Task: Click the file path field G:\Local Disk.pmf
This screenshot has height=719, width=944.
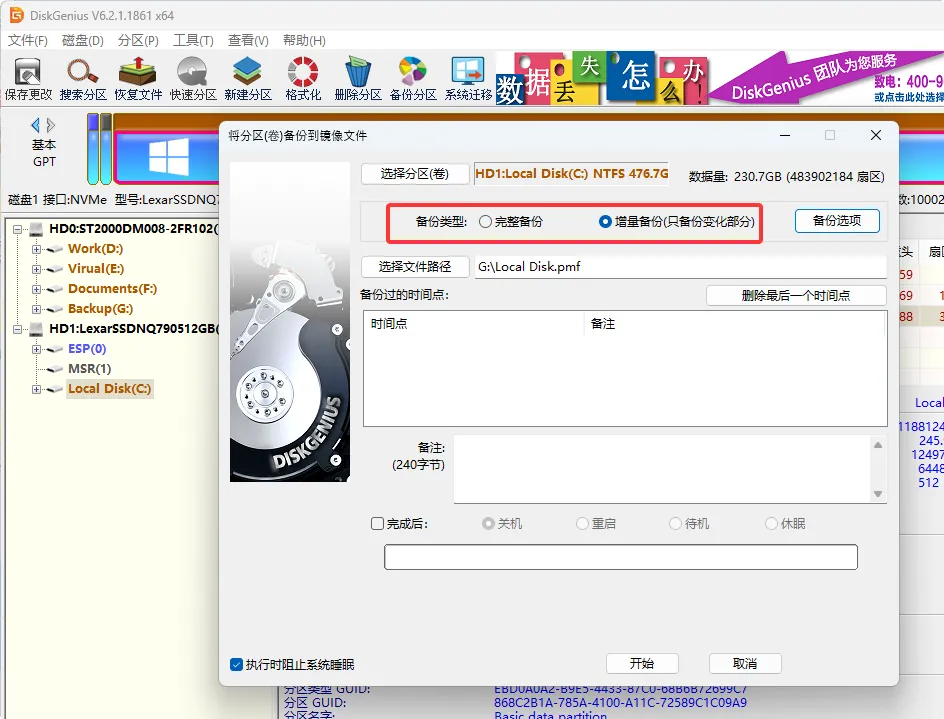Action: pos(680,267)
